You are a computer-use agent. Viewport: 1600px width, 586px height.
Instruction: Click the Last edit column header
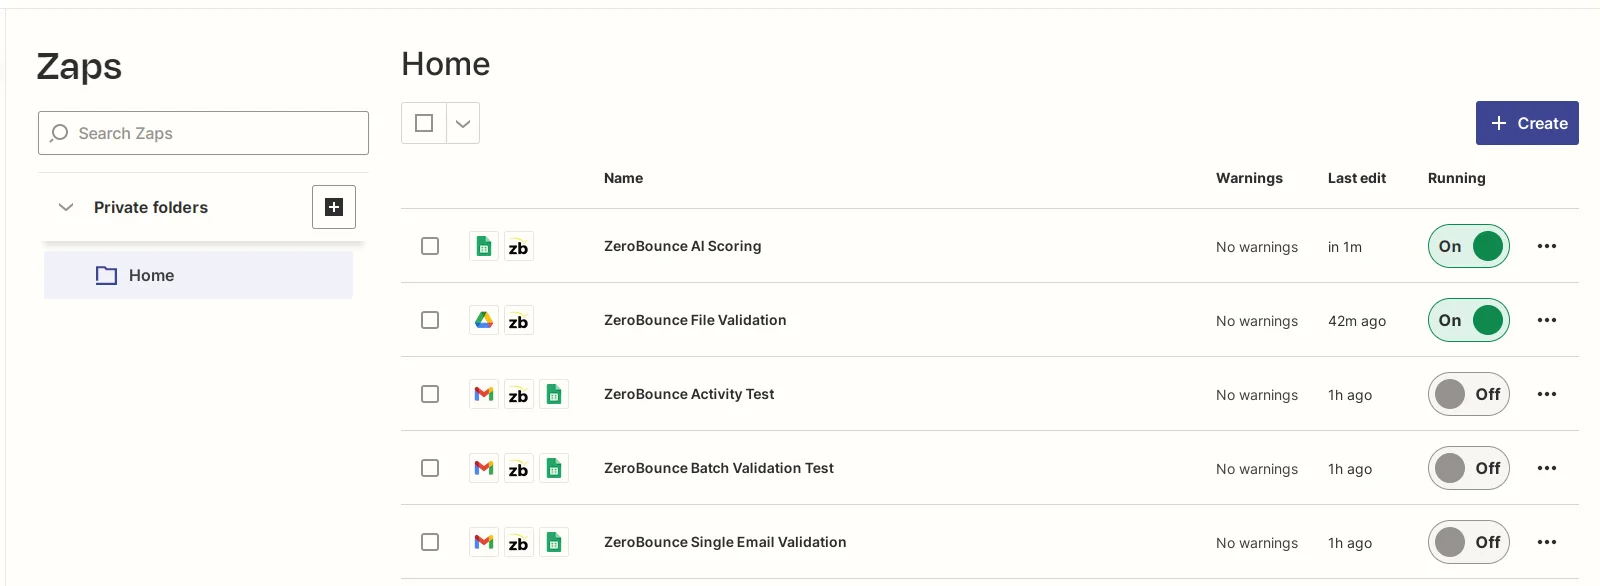point(1356,178)
